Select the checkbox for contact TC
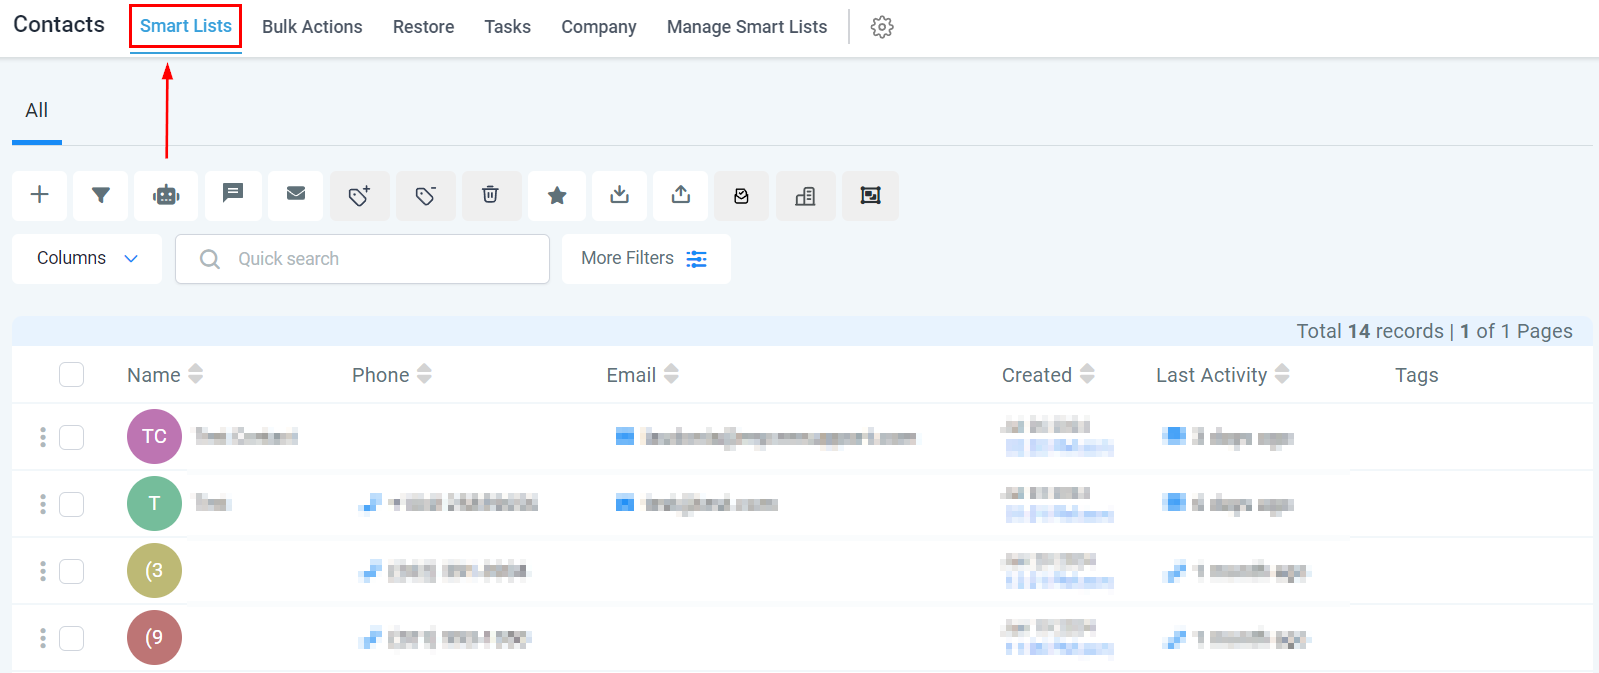Image resolution: width=1599 pixels, height=673 pixels. pos(71,437)
